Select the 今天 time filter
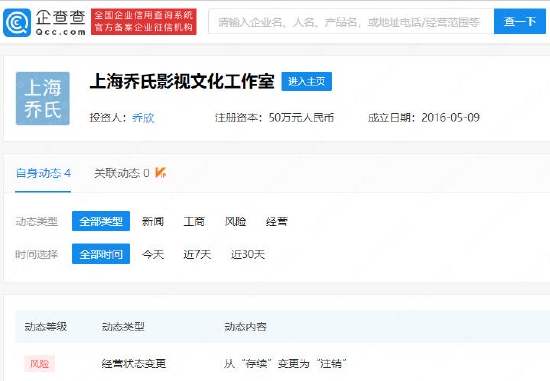Viewport: 550px width, 381px height. [153, 254]
